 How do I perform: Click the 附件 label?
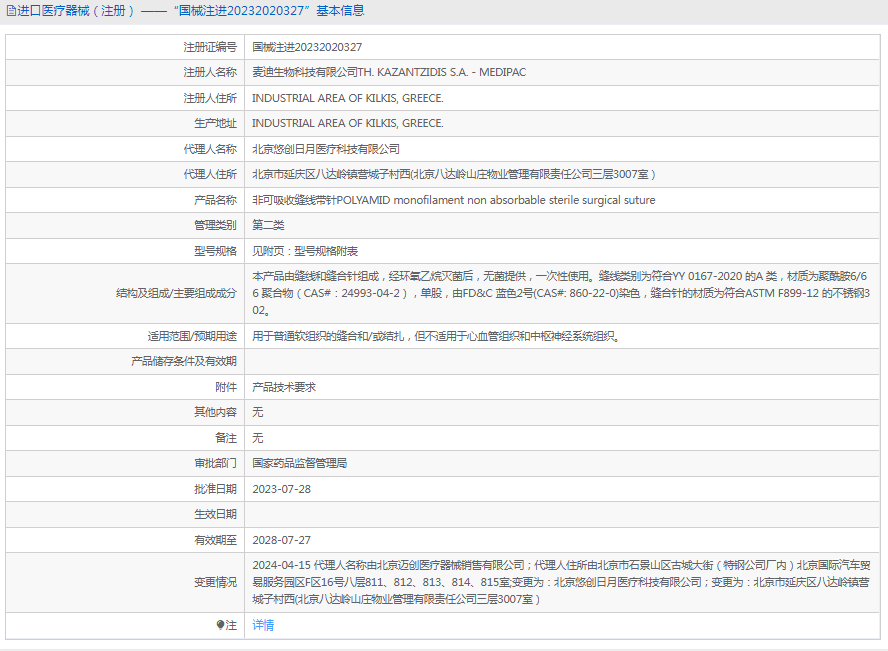[x=225, y=387]
